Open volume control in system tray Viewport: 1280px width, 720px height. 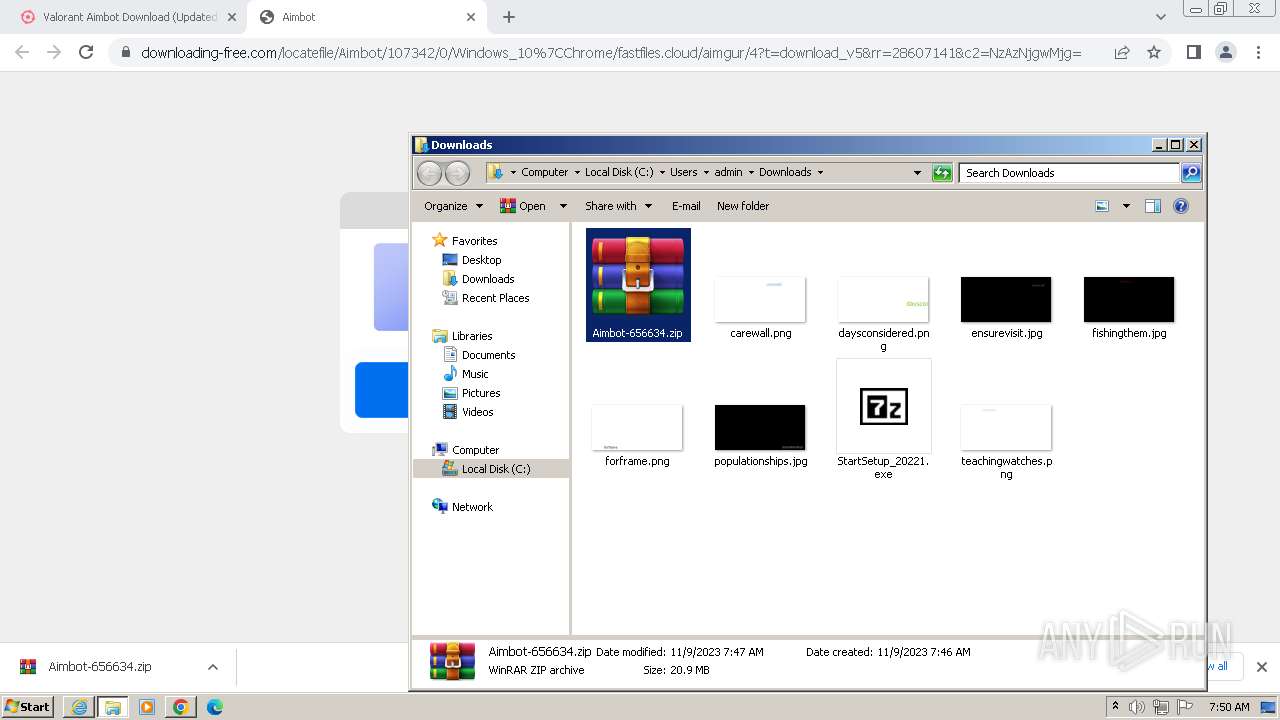1137,707
